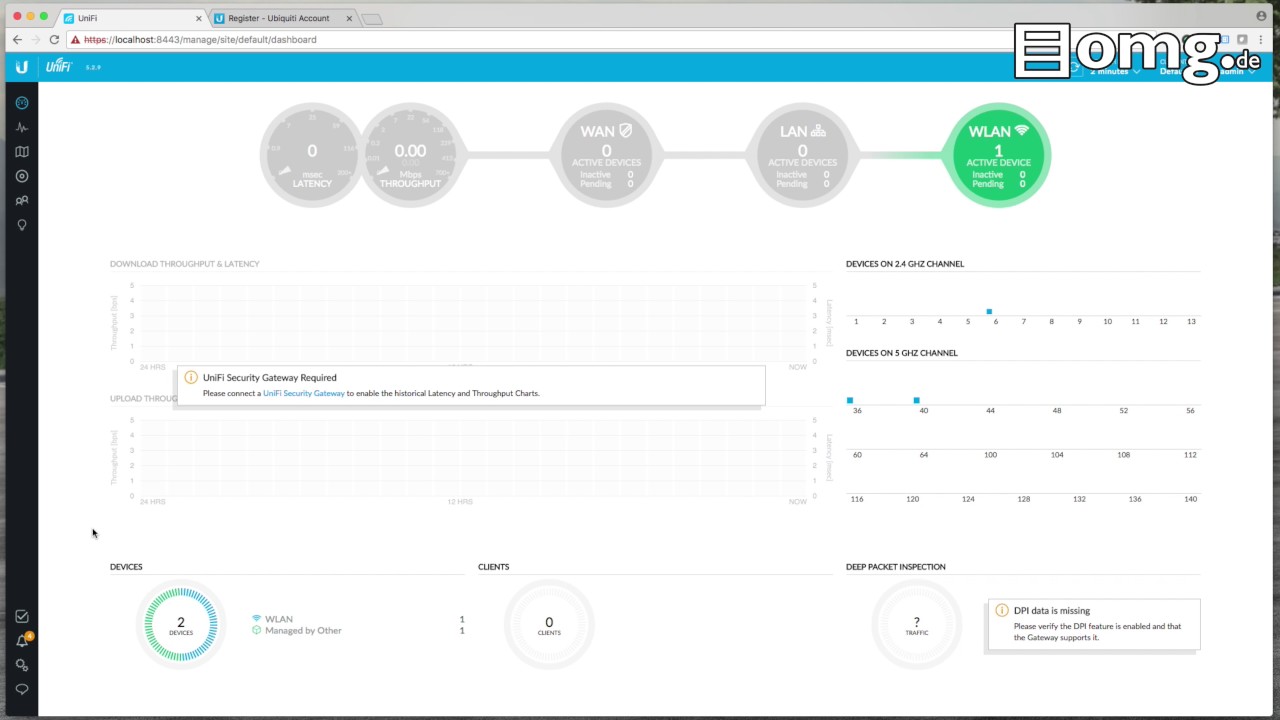Click the UniFi wordmark logo in the header

click(59, 67)
